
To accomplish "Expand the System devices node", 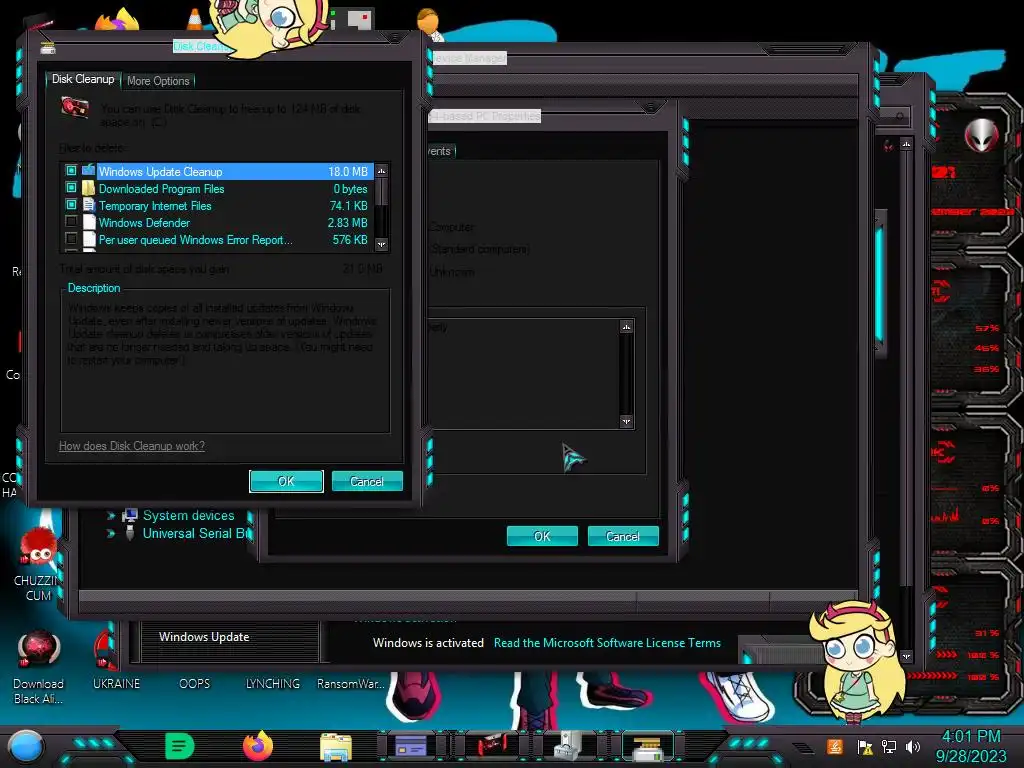I will click(x=110, y=516).
